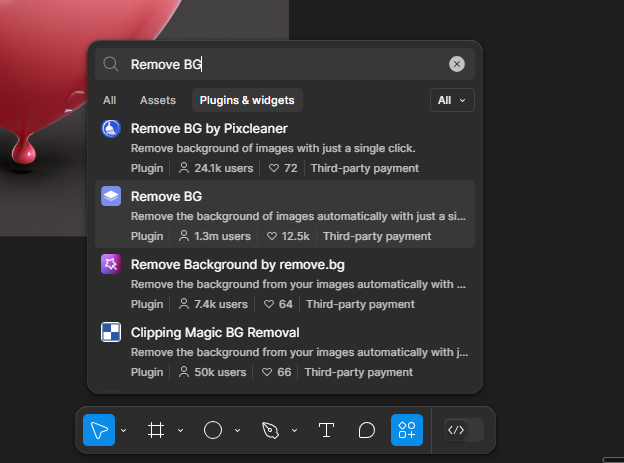The image size is (624, 463).
Task: Click Third-party payment on Pixcleaner row
Action: pos(365,168)
